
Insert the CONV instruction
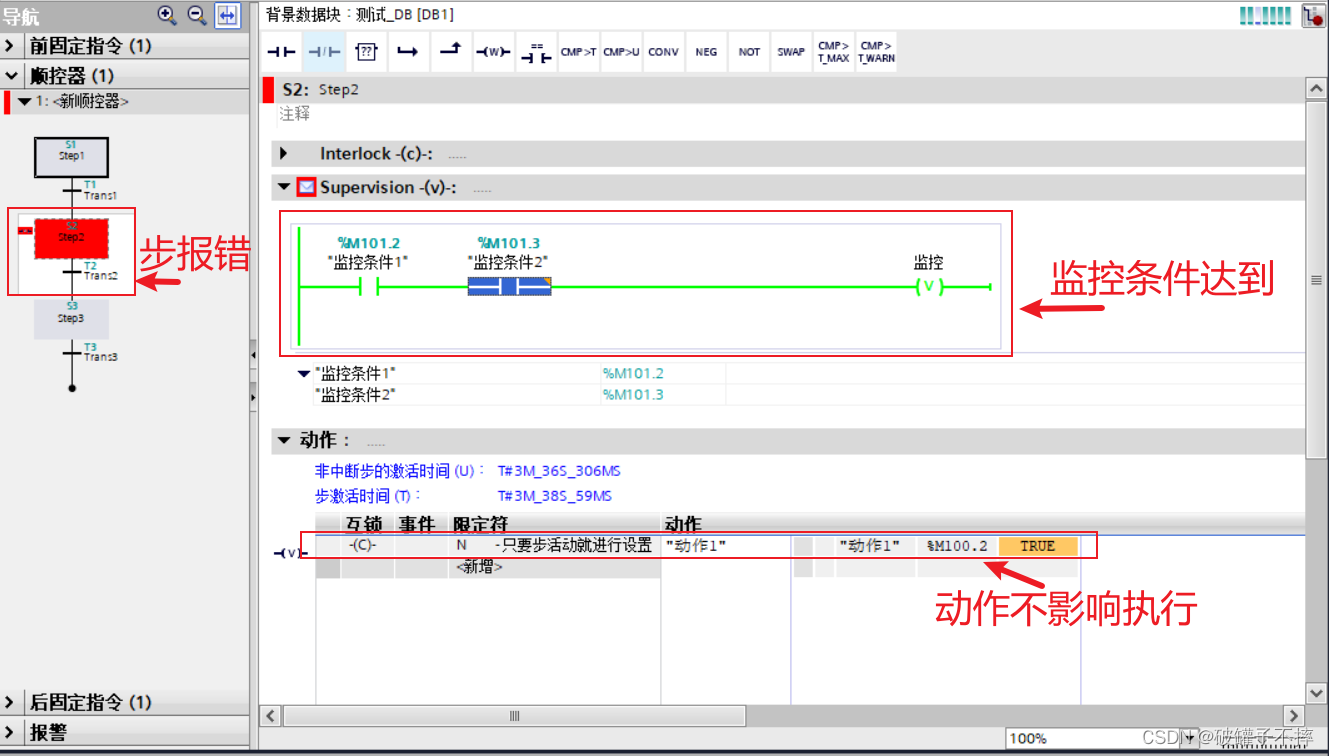[663, 52]
